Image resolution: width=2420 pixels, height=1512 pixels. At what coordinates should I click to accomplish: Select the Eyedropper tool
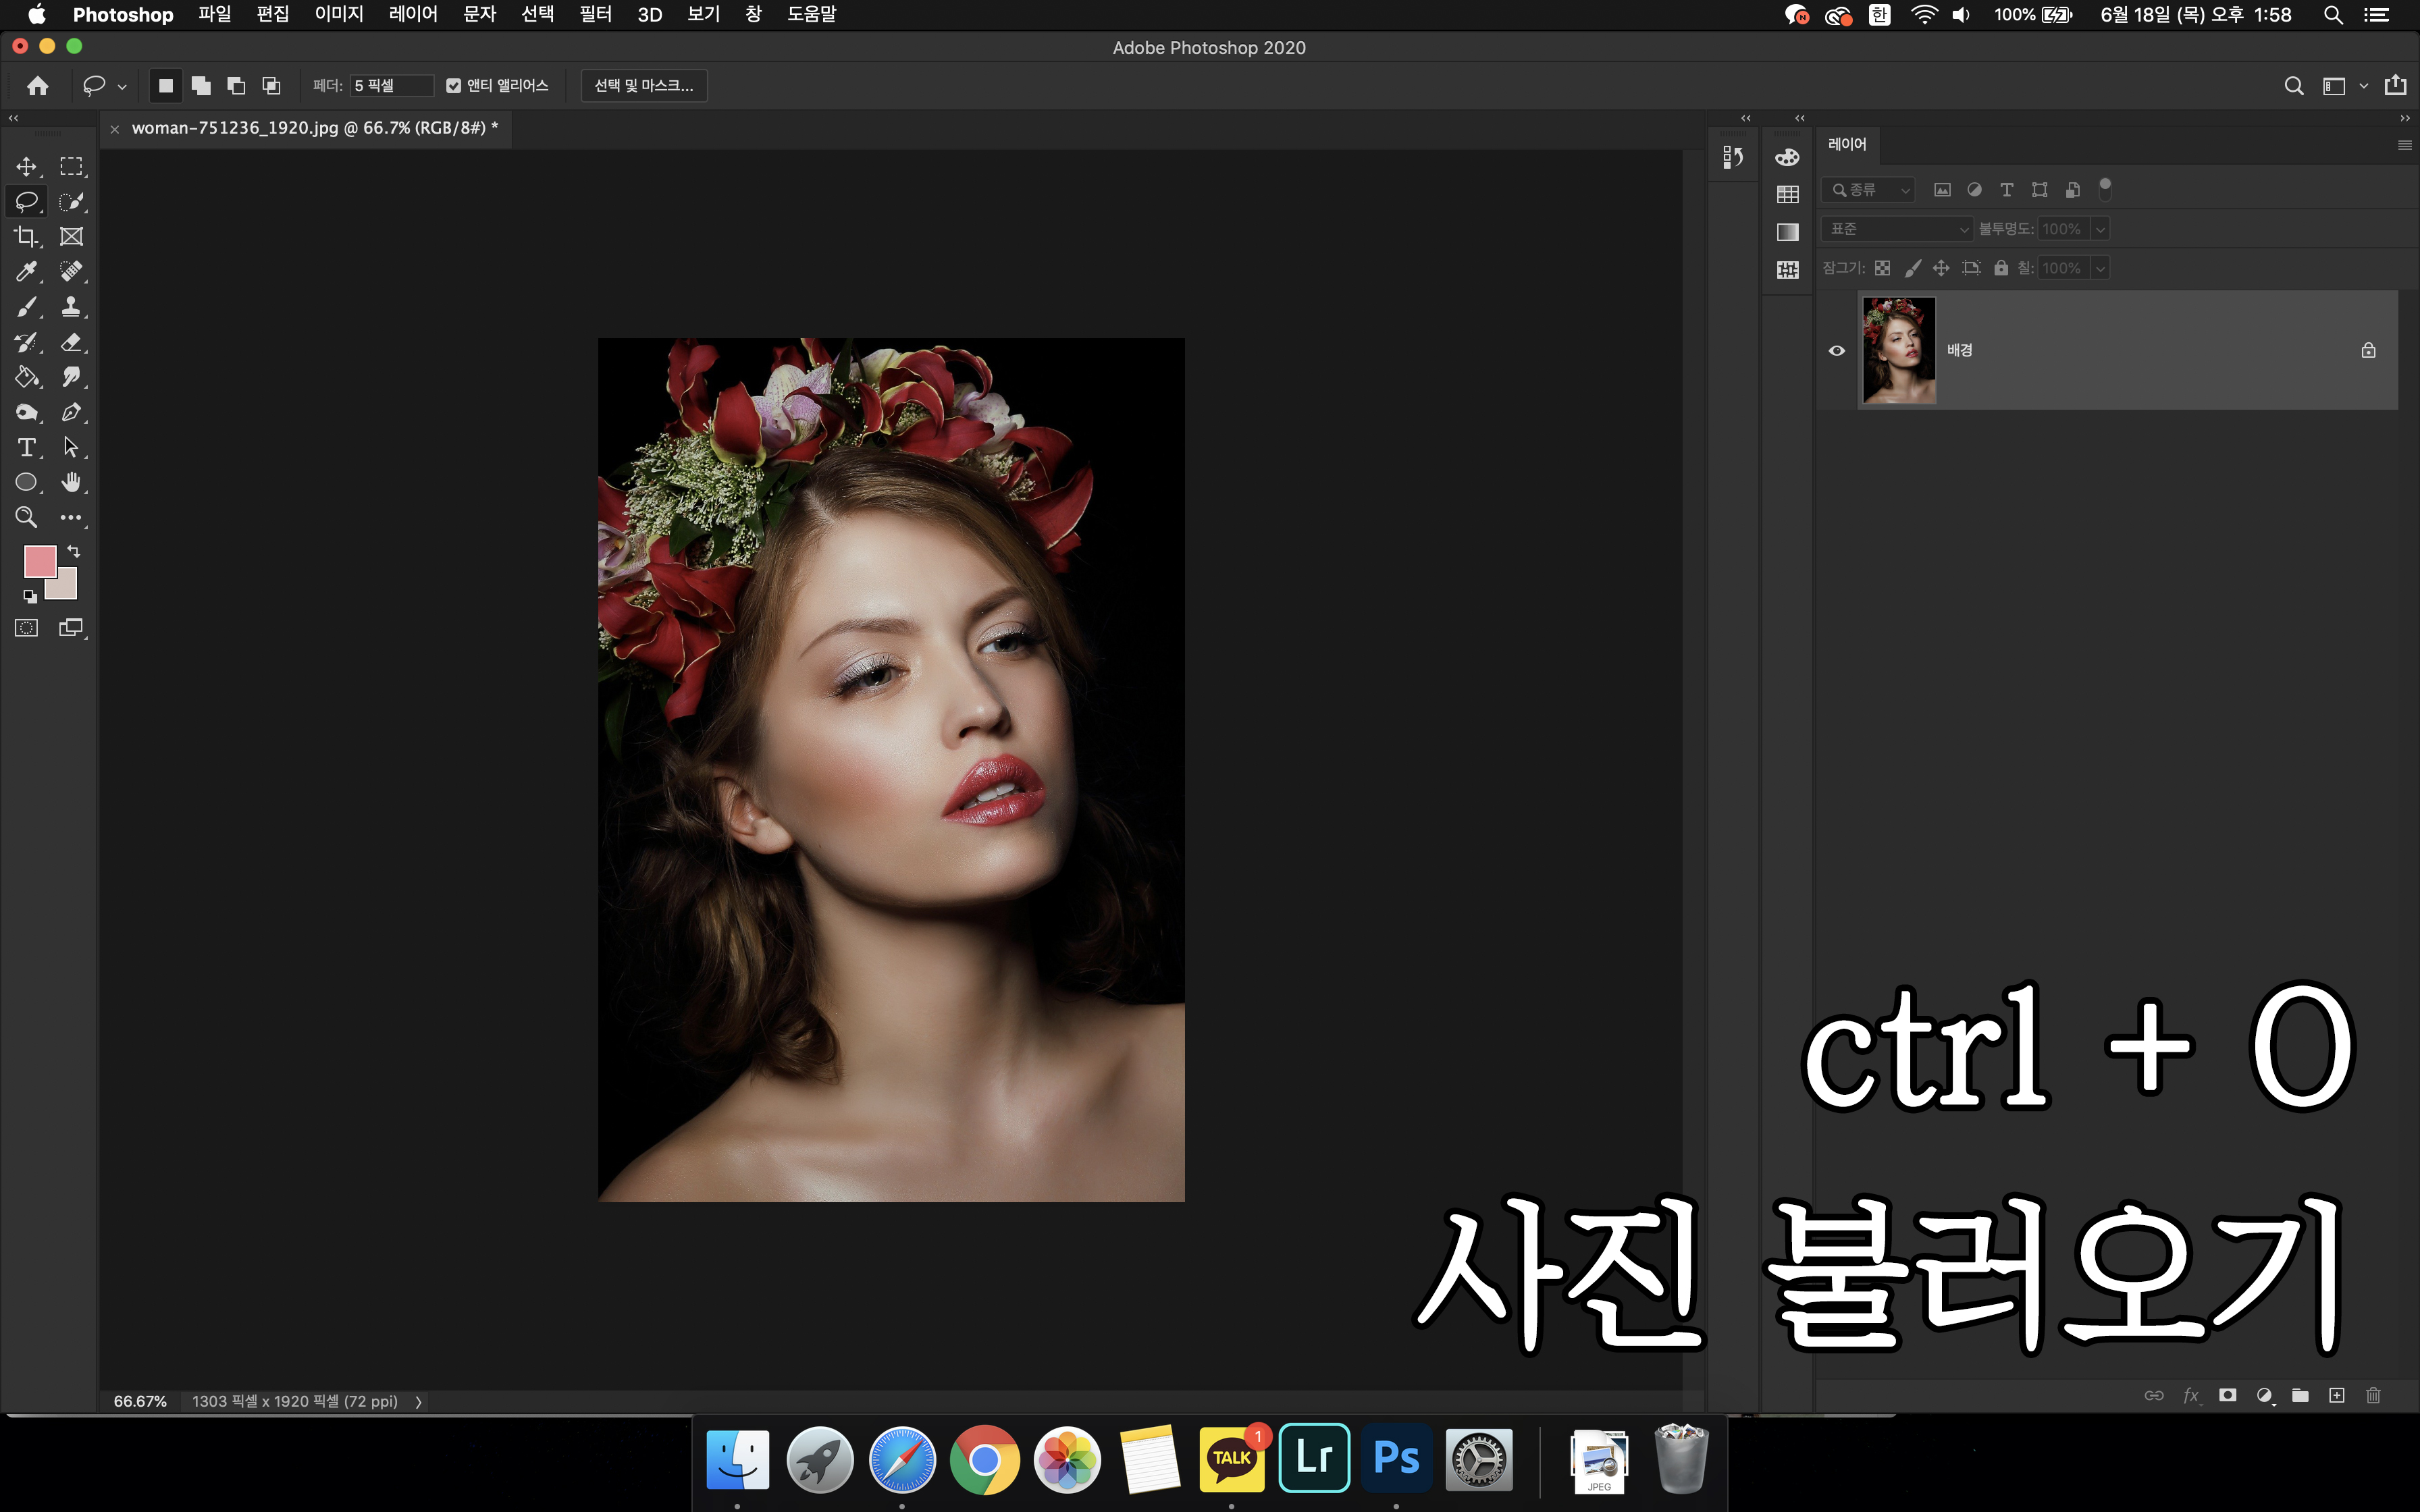coord(26,271)
